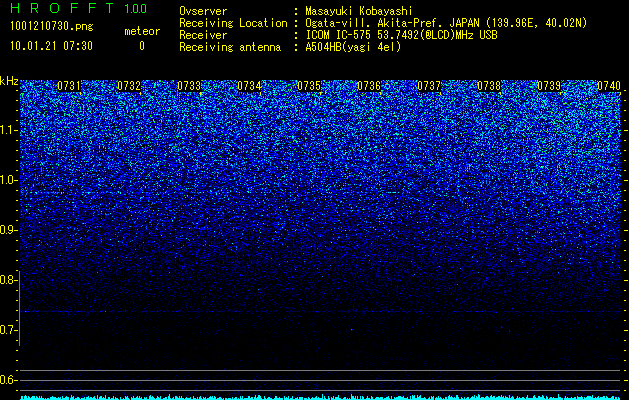Viewport: 629px width, 400px height.
Task: Click the 0739 time marker
Action: tap(549, 86)
